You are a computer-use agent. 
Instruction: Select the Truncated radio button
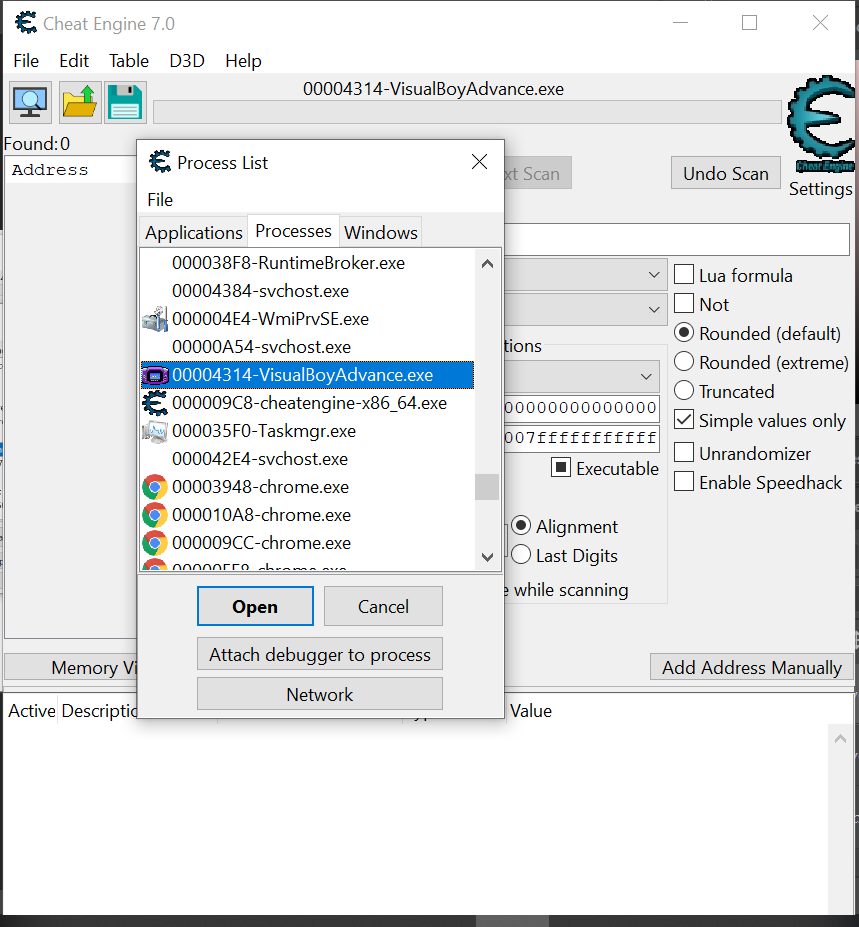(684, 391)
